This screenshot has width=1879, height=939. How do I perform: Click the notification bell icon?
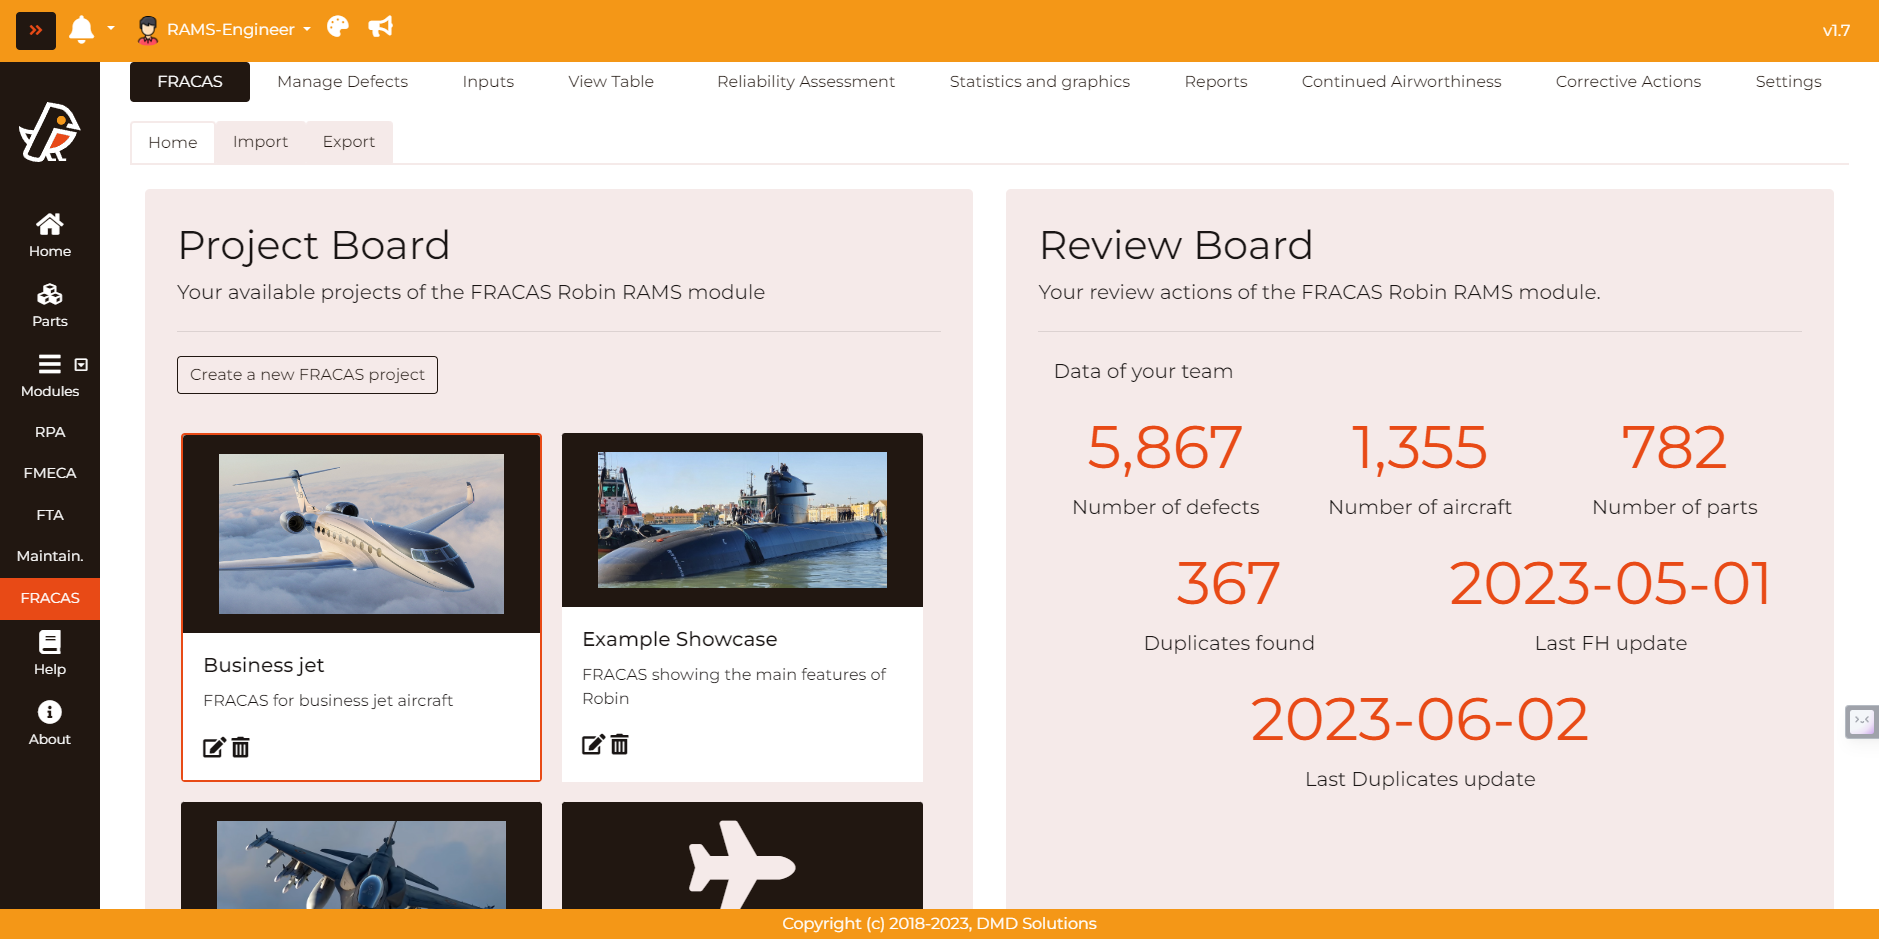81,29
